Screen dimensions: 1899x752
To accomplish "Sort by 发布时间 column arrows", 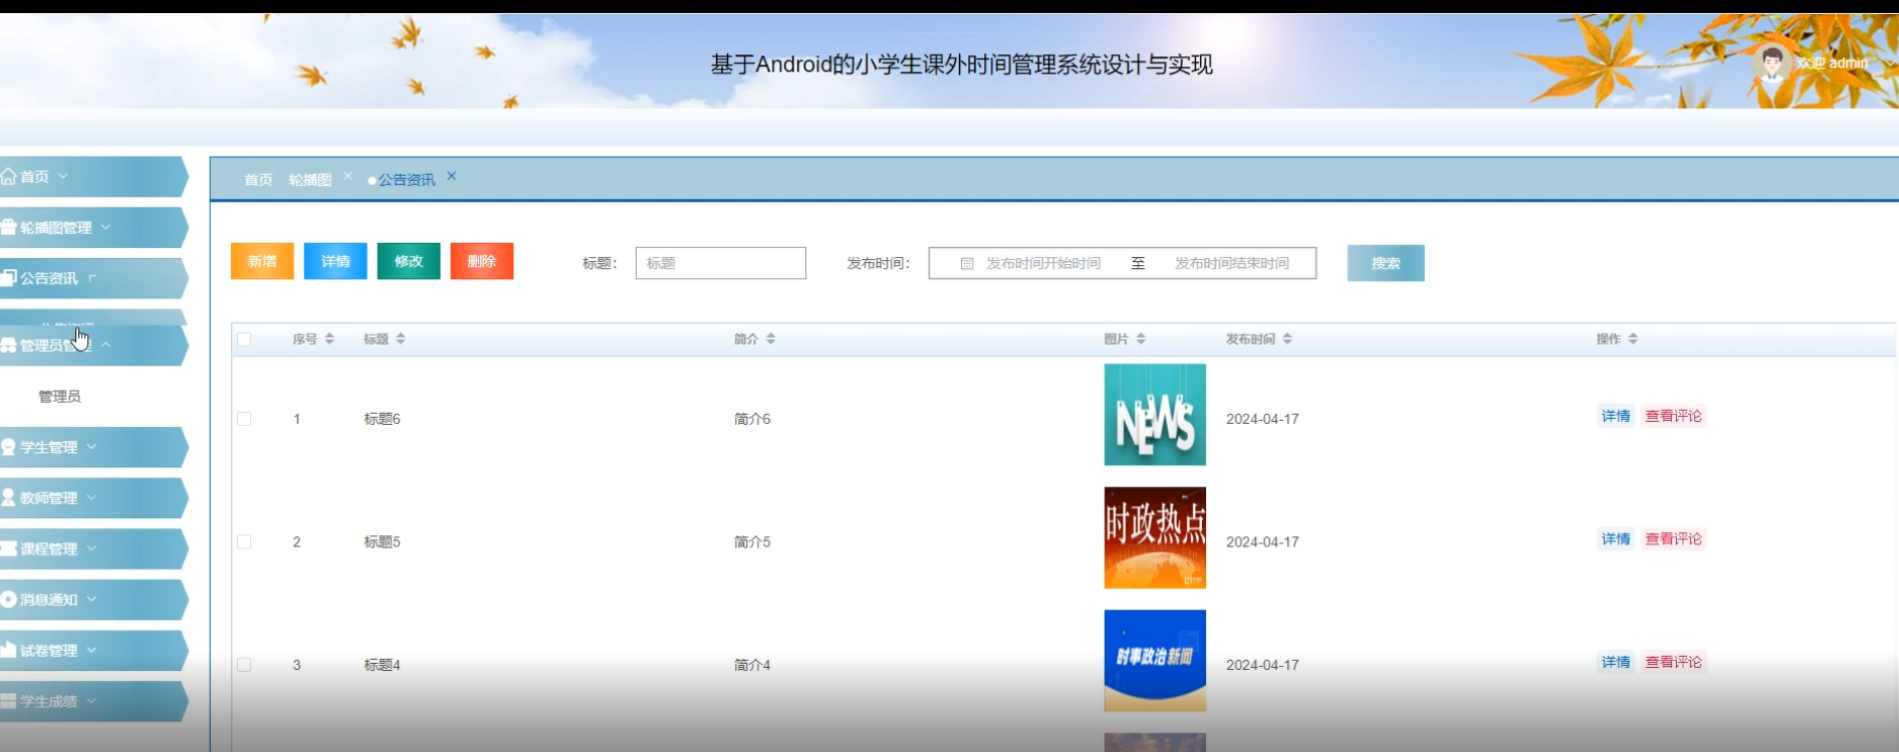I will pos(1287,339).
